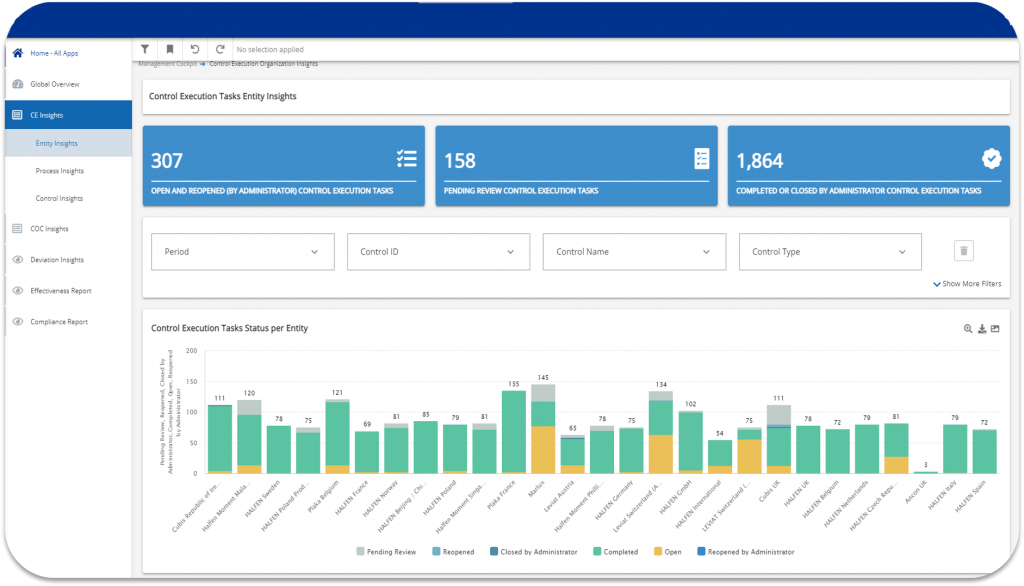Zoom into the chart using the magnifier icon
Viewport: 1024px width, 586px height.
point(967,328)
